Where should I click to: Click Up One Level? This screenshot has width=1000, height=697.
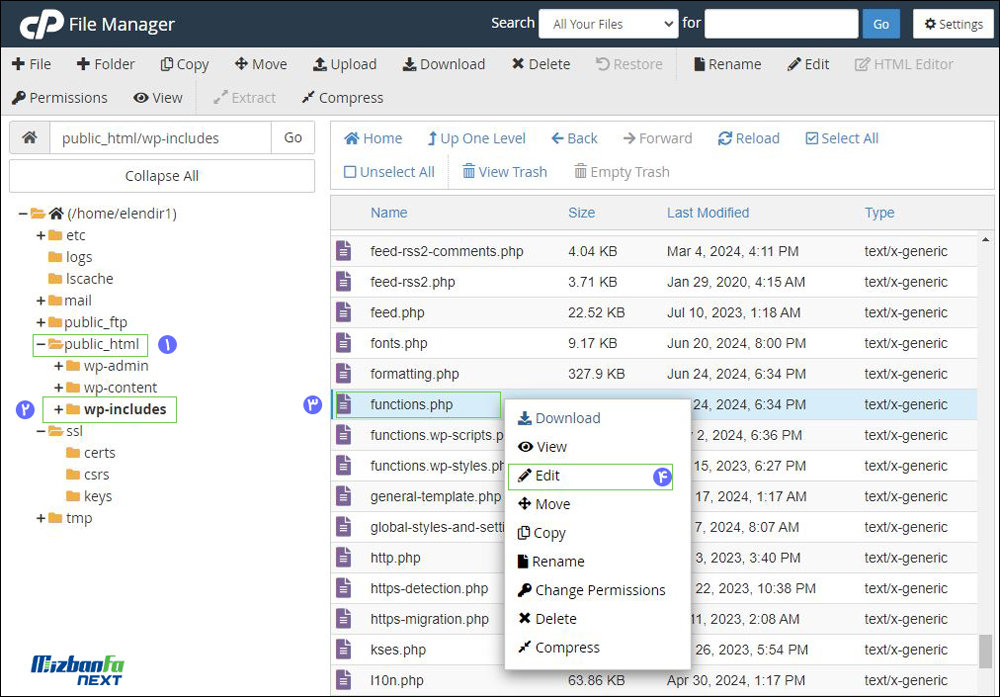[476, 138]
